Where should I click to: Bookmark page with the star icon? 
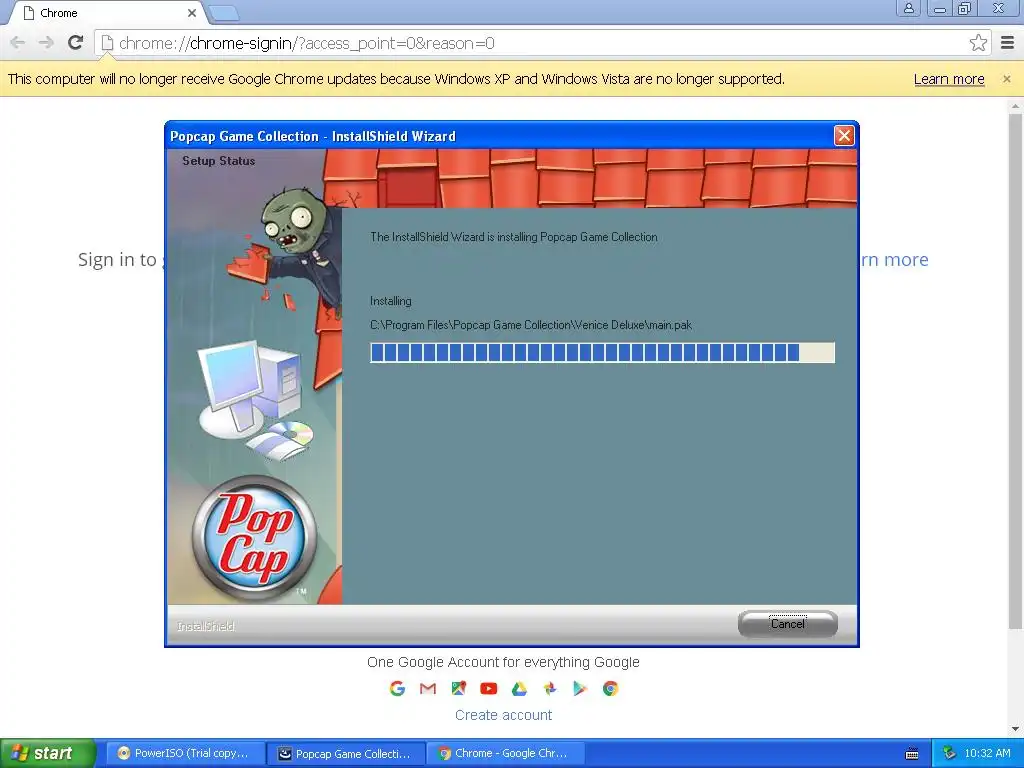[978, 43]
